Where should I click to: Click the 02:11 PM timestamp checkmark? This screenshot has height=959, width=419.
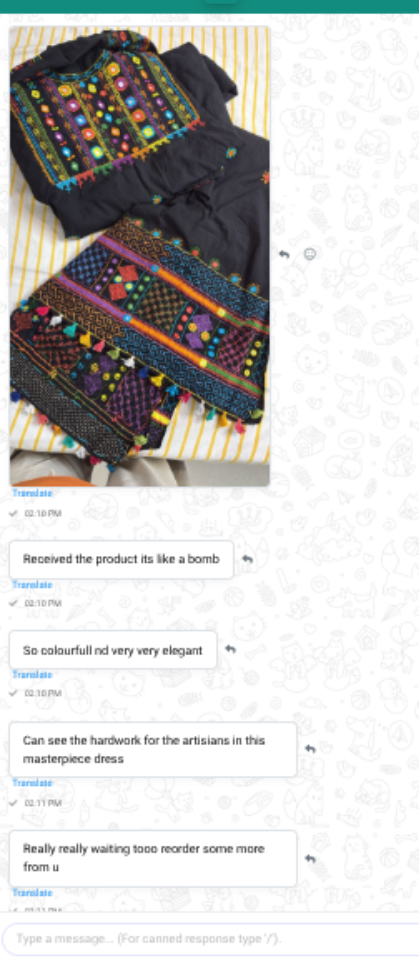pyautogui.click(x=14, y=802)
